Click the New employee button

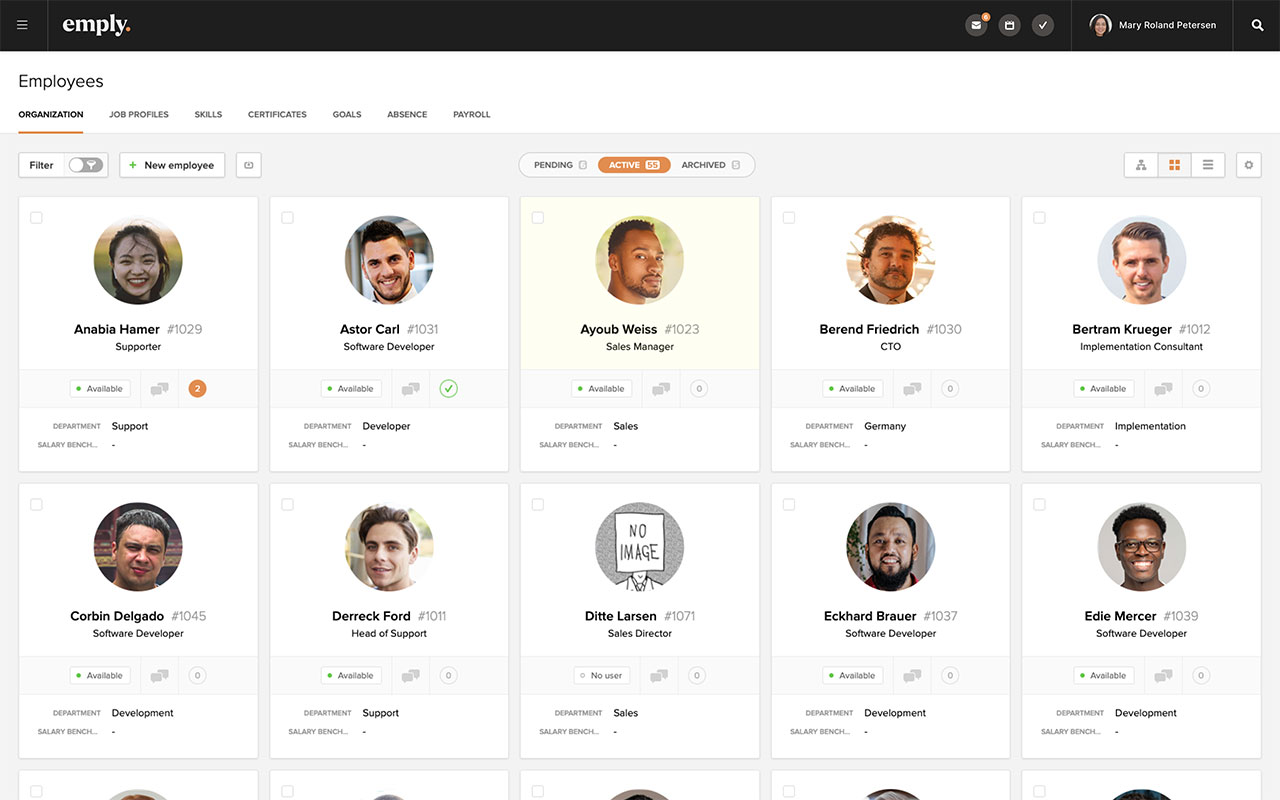(172, 165)
